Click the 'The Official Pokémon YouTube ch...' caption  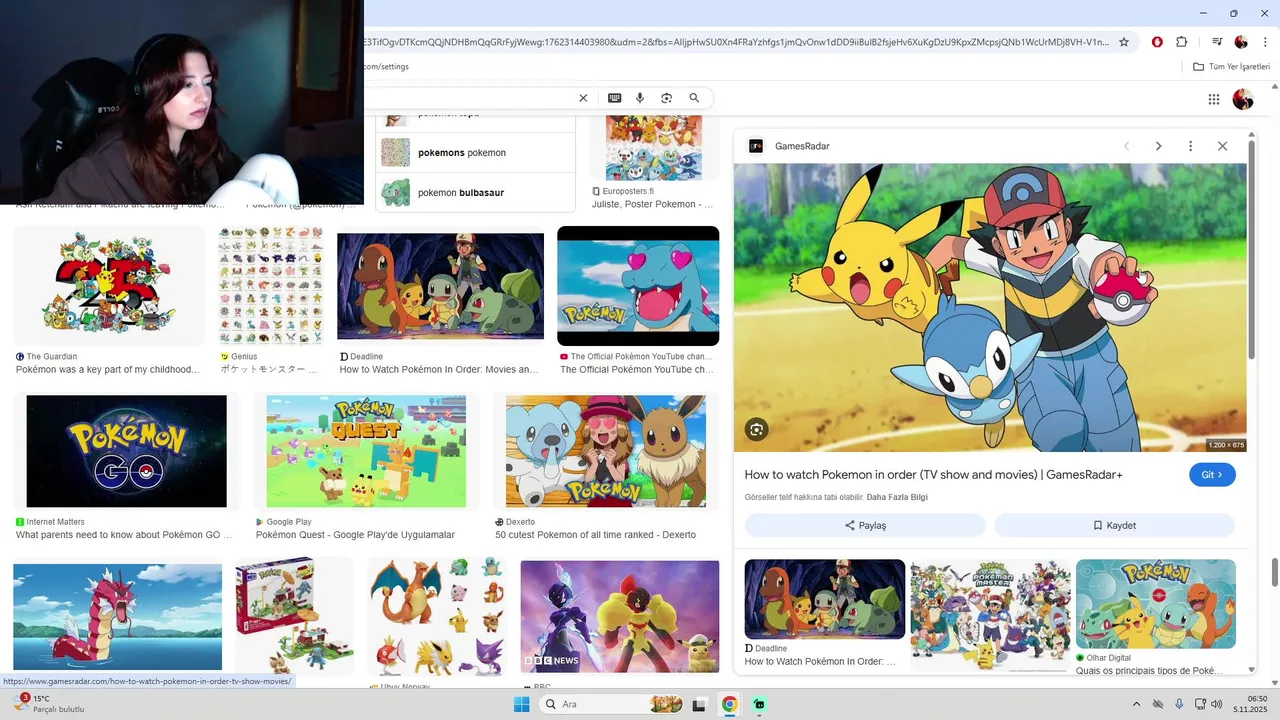637,369
